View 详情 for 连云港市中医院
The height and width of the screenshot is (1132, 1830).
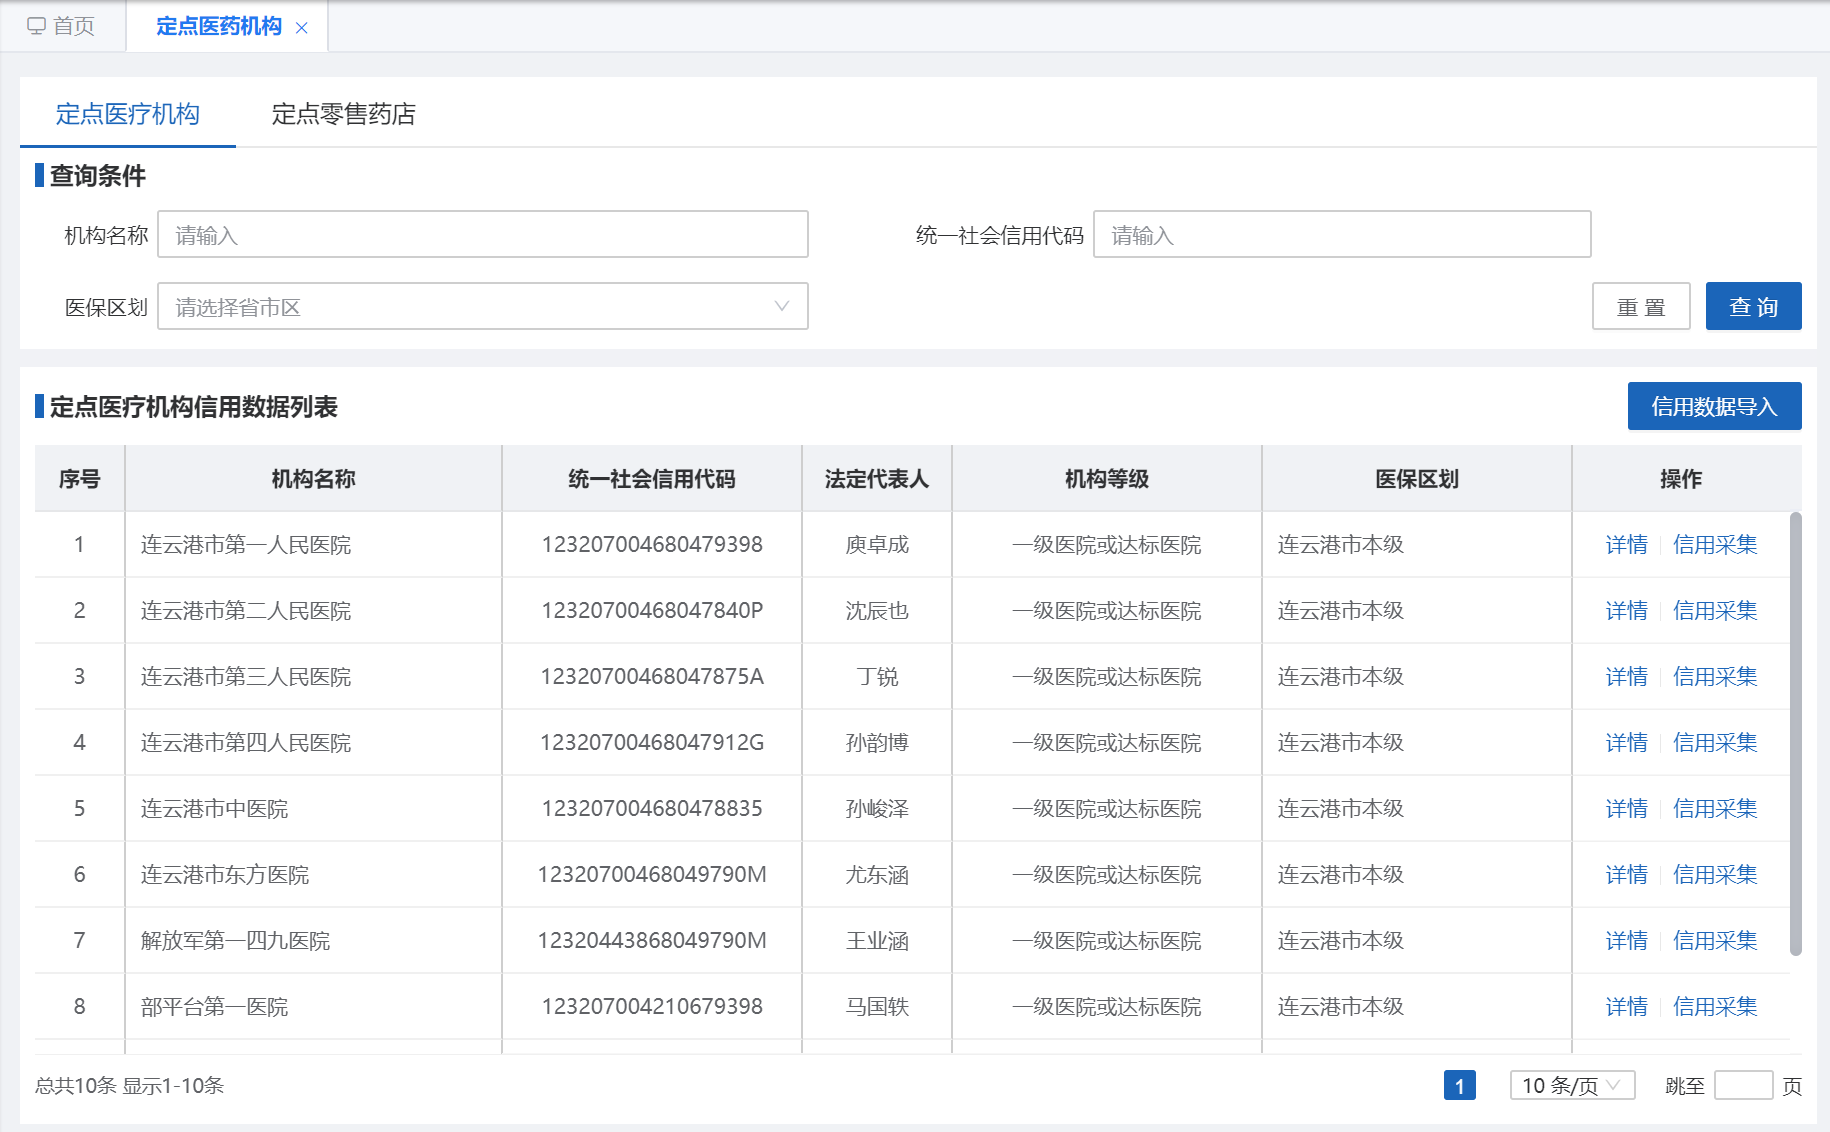pos(1627,809)
